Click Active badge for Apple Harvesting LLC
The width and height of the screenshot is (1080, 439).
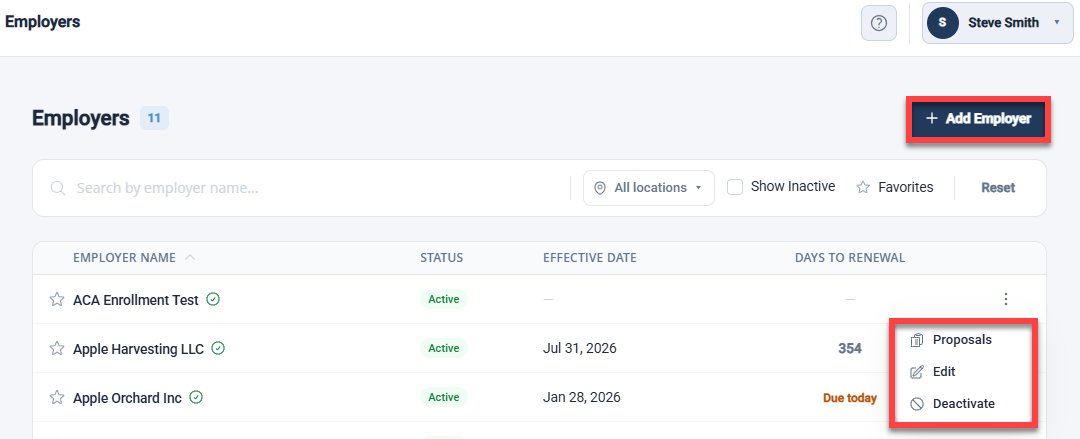444,348
